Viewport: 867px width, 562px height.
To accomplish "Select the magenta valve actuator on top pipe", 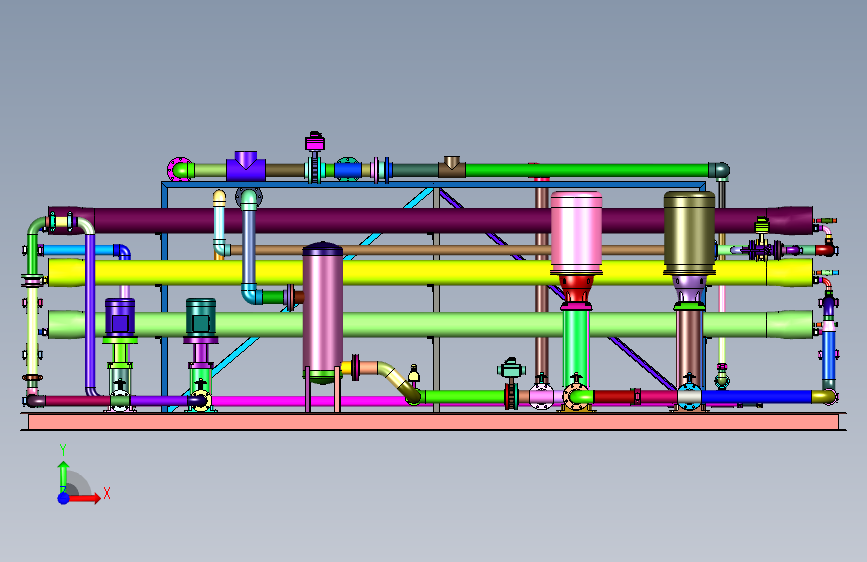I will [x=315, y=142].
